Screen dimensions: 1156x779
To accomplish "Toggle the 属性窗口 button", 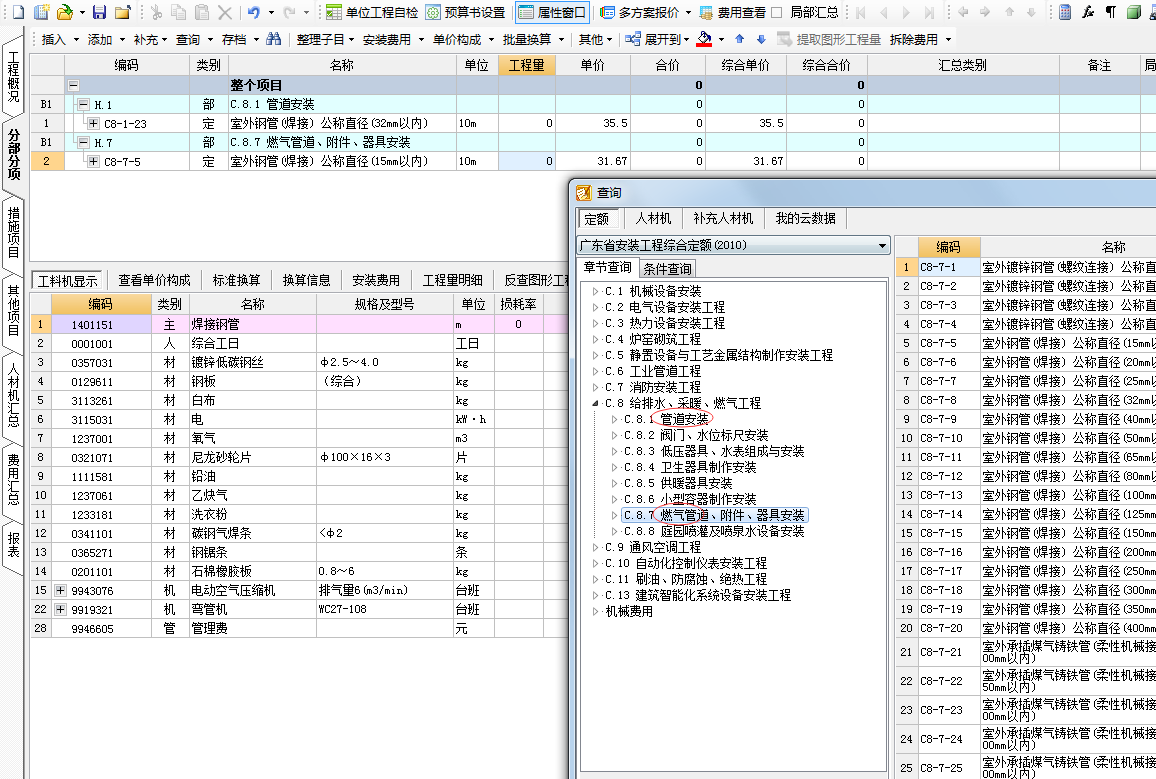I will click(551, 12).
